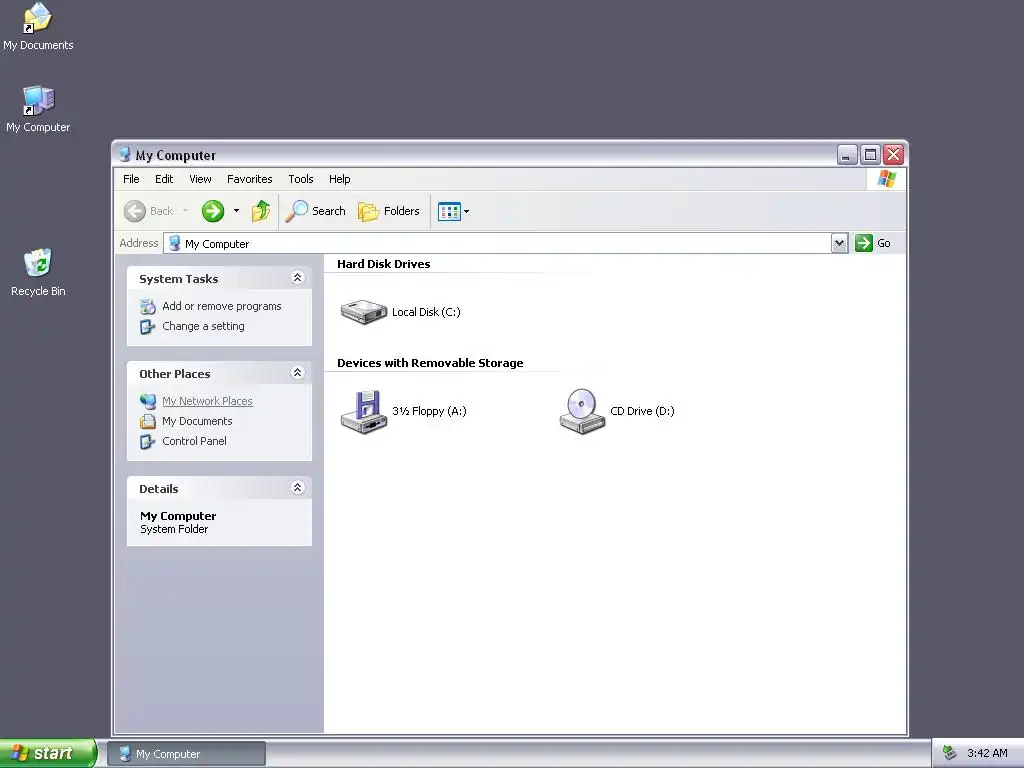Click the Up folder toolbar icon
Viewport: 1024px width, 768px height.
coord(261,211)
